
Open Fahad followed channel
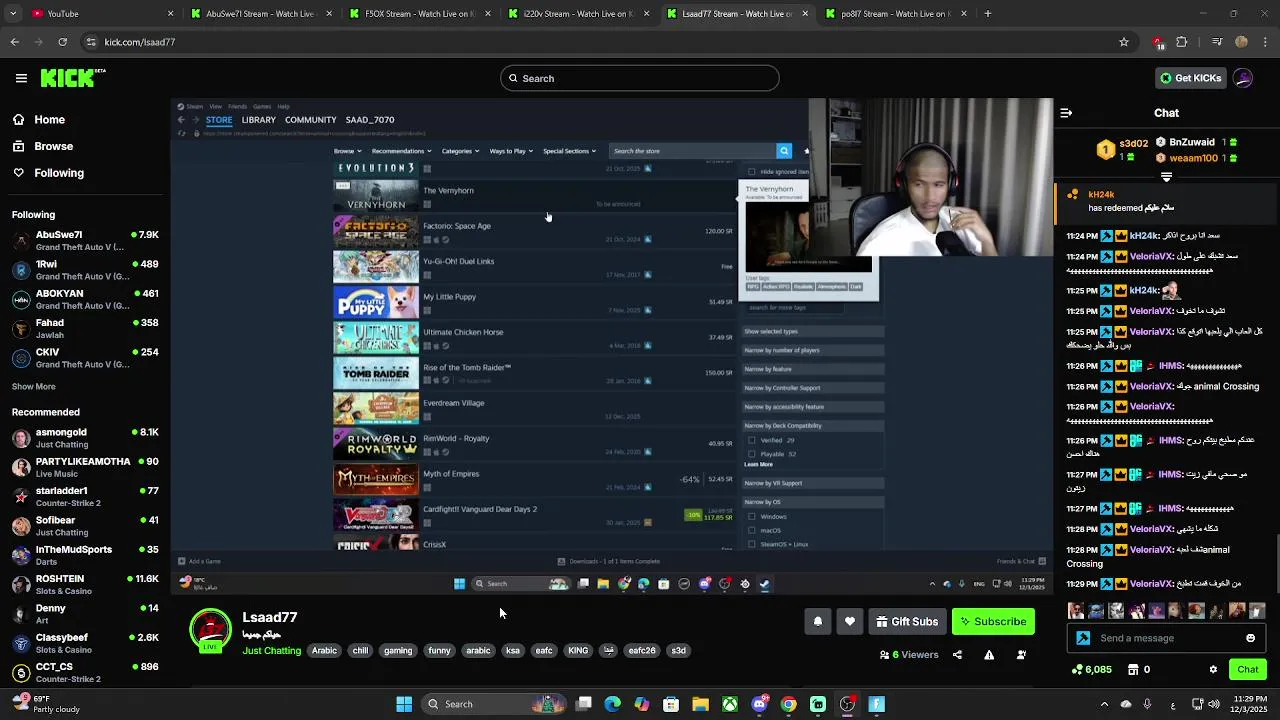(84, 329)
